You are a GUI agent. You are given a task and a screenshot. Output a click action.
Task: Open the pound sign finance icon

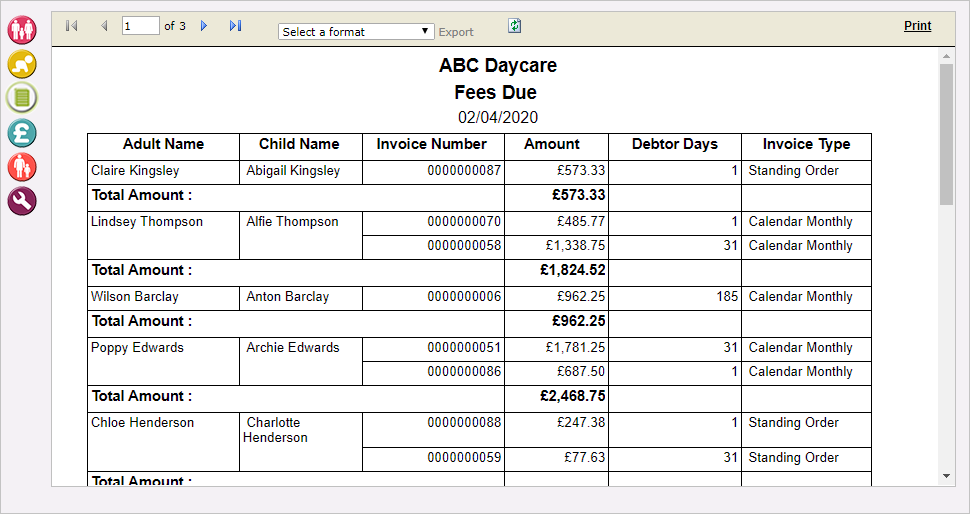click(x=22, y=132)
